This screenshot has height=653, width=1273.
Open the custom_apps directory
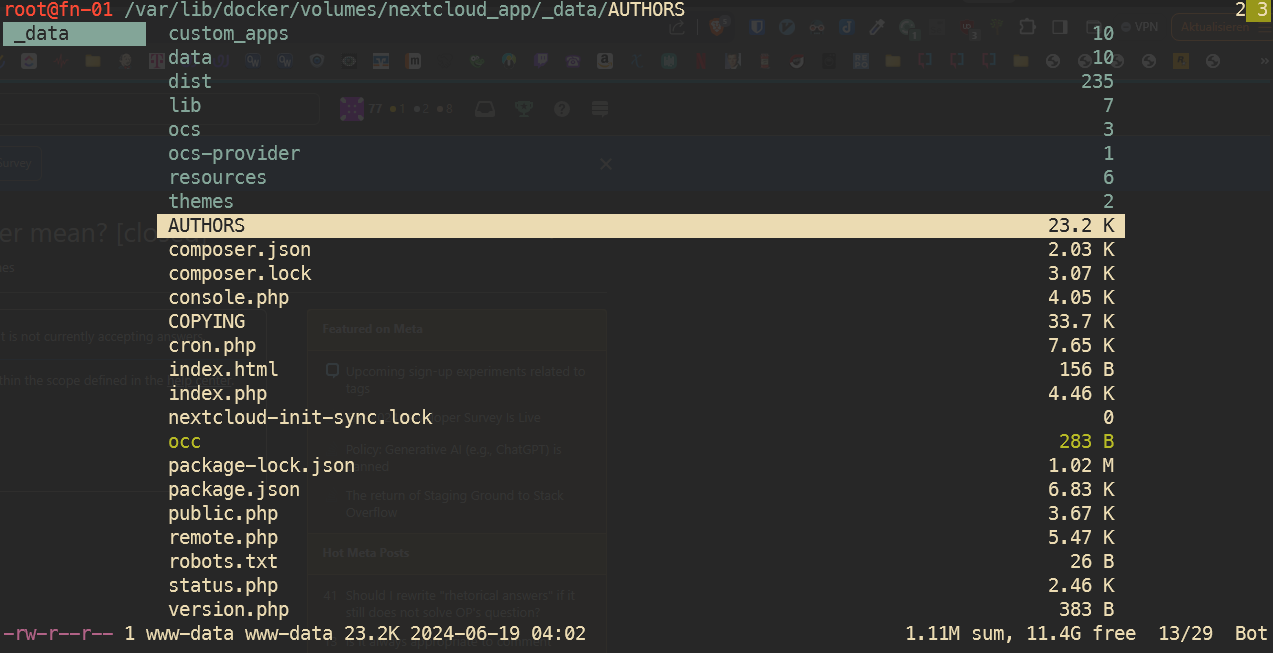coord(228,34)
